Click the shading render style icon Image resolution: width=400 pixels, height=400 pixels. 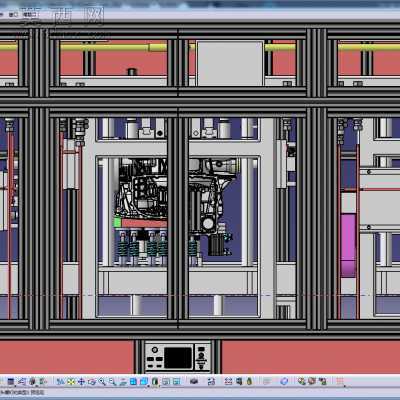click(155, 381)
